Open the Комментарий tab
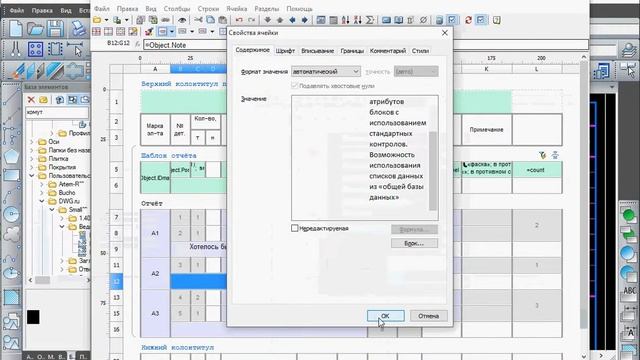Viewport: 640px width, 360px height. pyautogui.click(x=388, y=51)
